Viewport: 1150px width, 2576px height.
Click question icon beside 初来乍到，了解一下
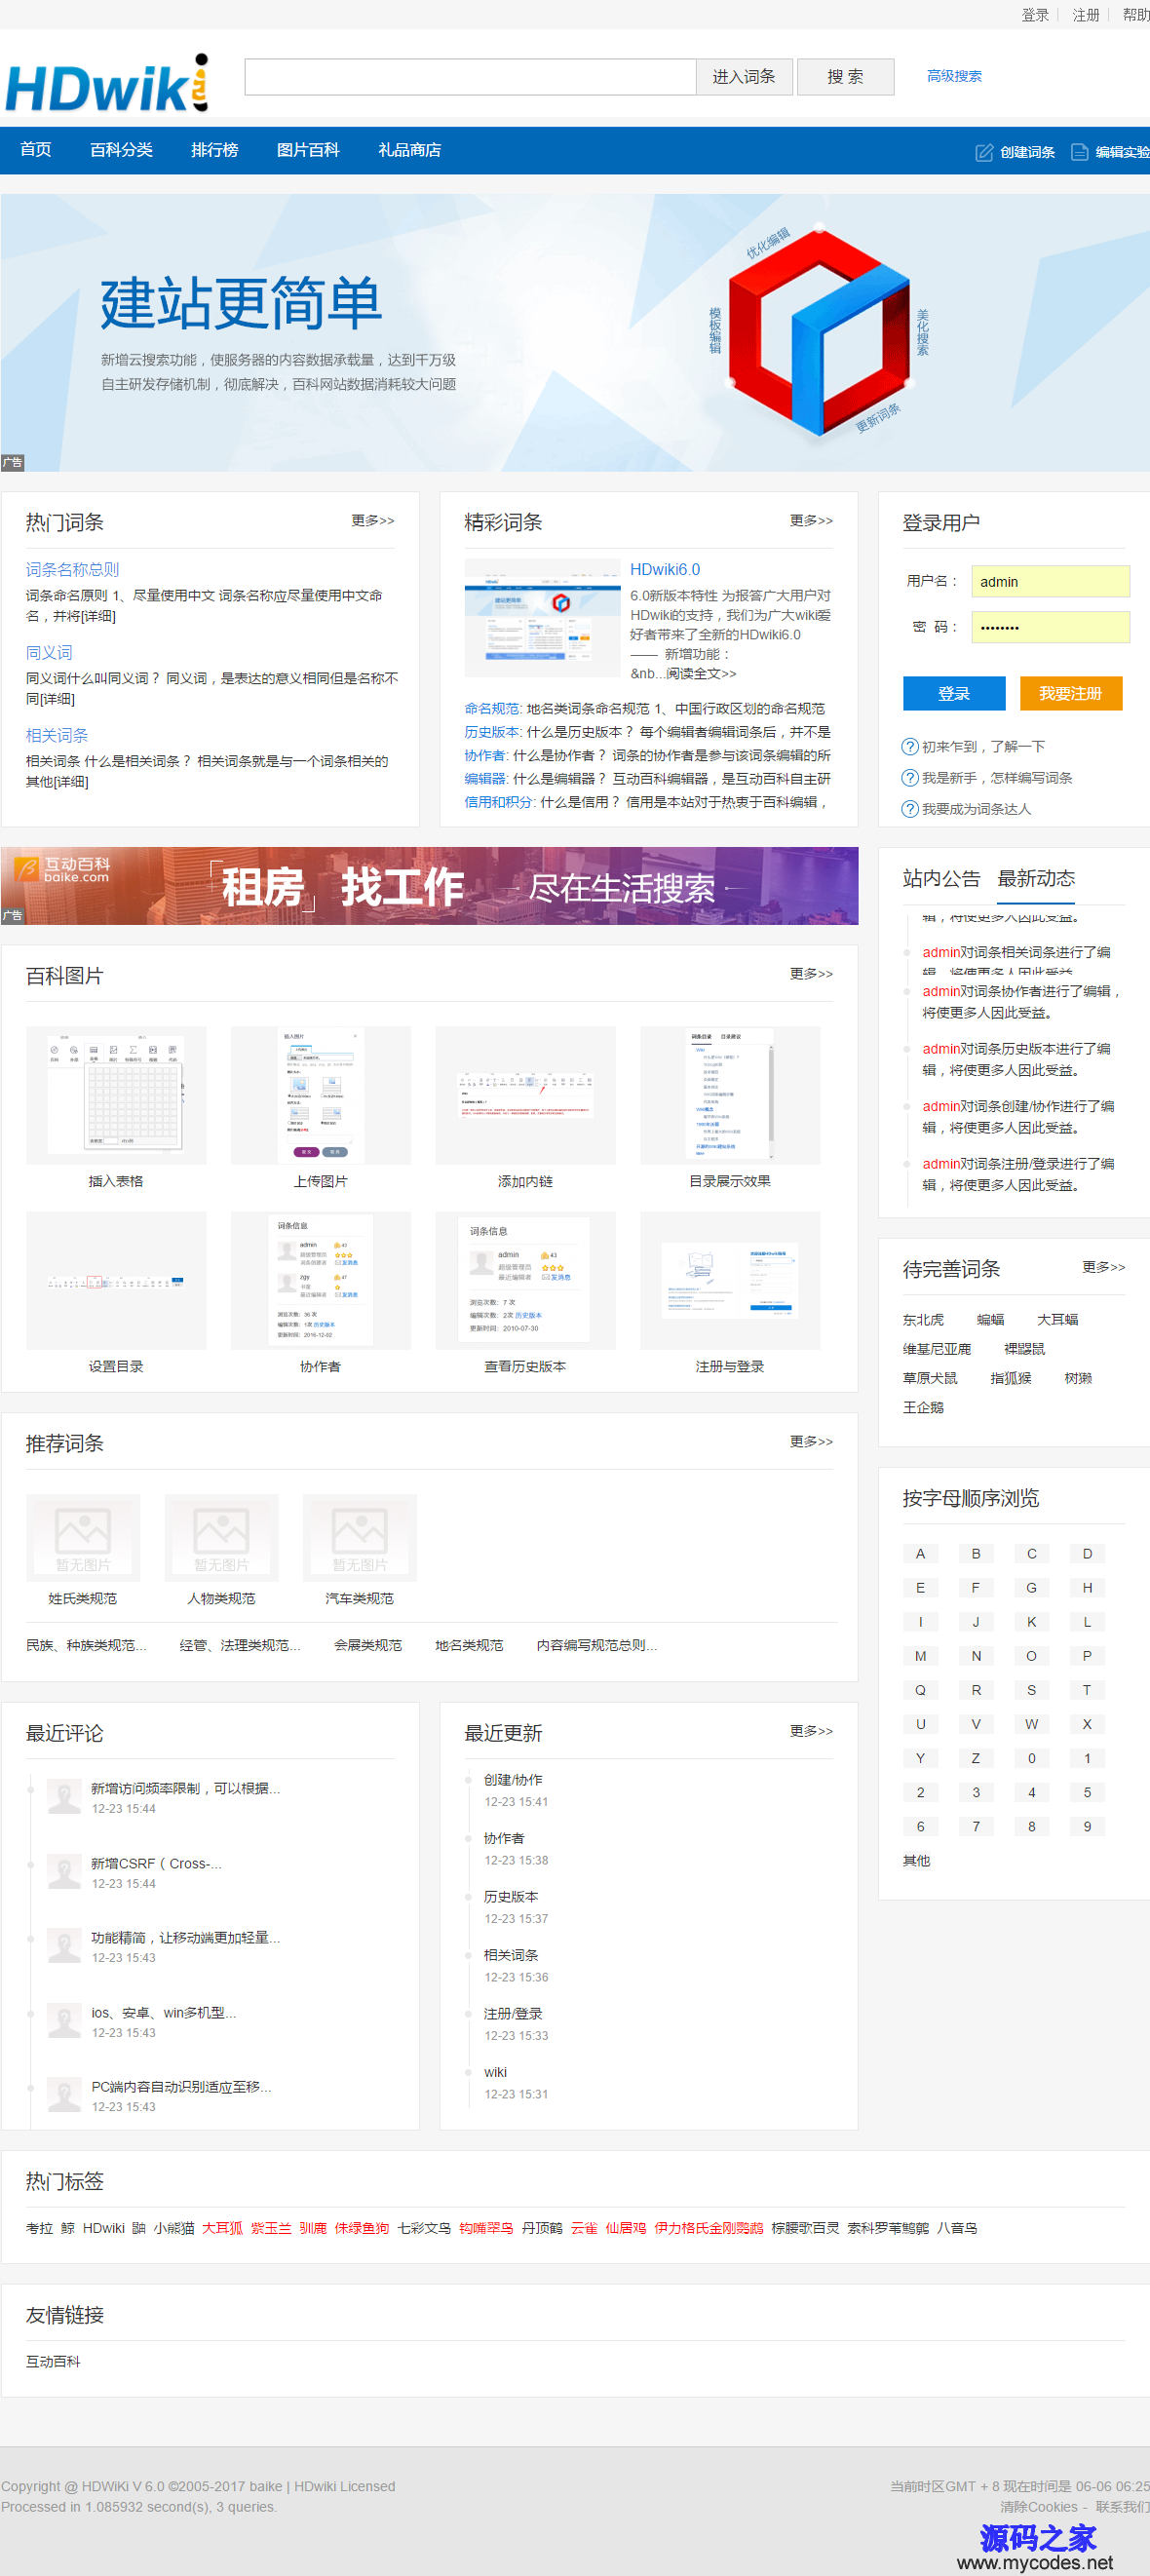click(910, 746)
